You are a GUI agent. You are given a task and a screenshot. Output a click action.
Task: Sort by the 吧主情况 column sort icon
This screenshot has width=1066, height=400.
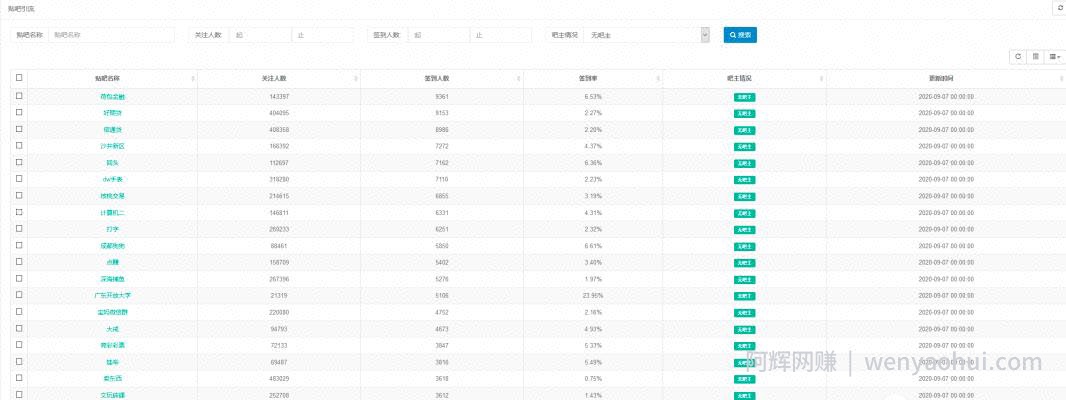[x=823, y=79]
